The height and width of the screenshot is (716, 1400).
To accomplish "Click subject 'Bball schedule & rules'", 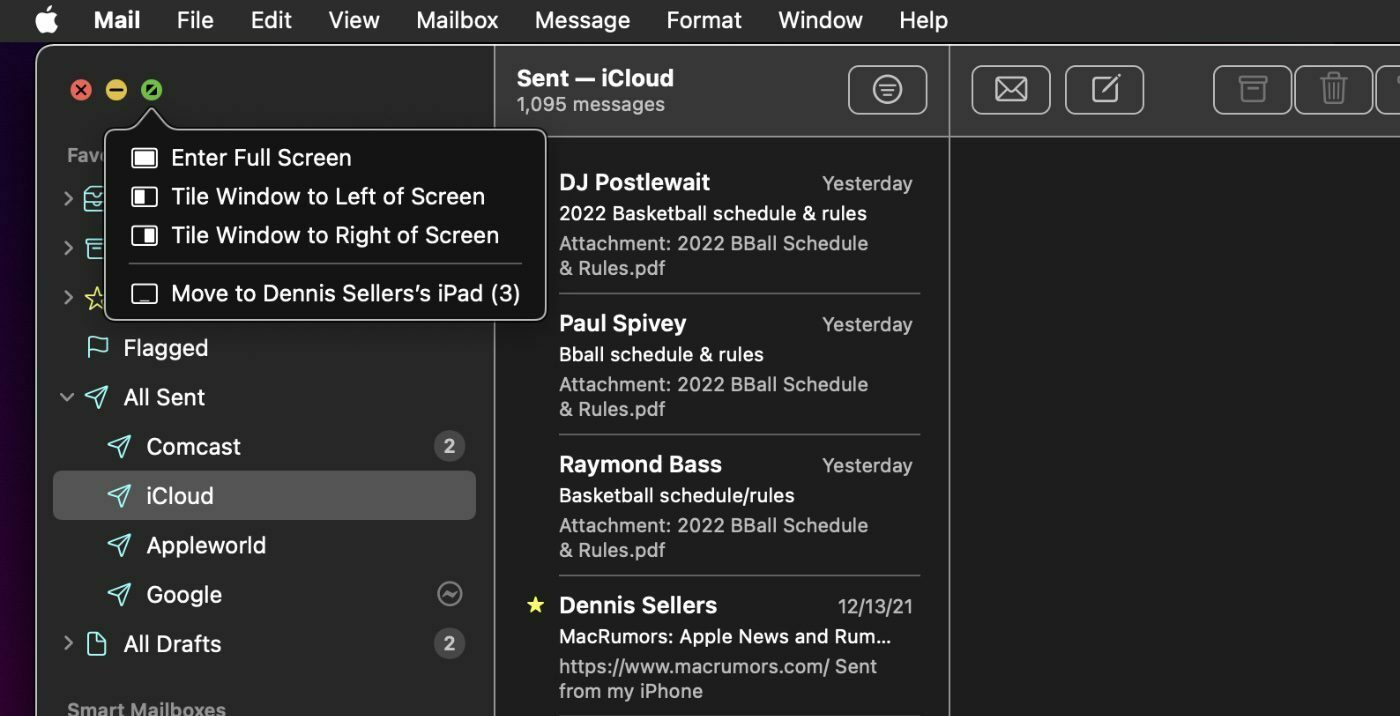I will [661, 354].
